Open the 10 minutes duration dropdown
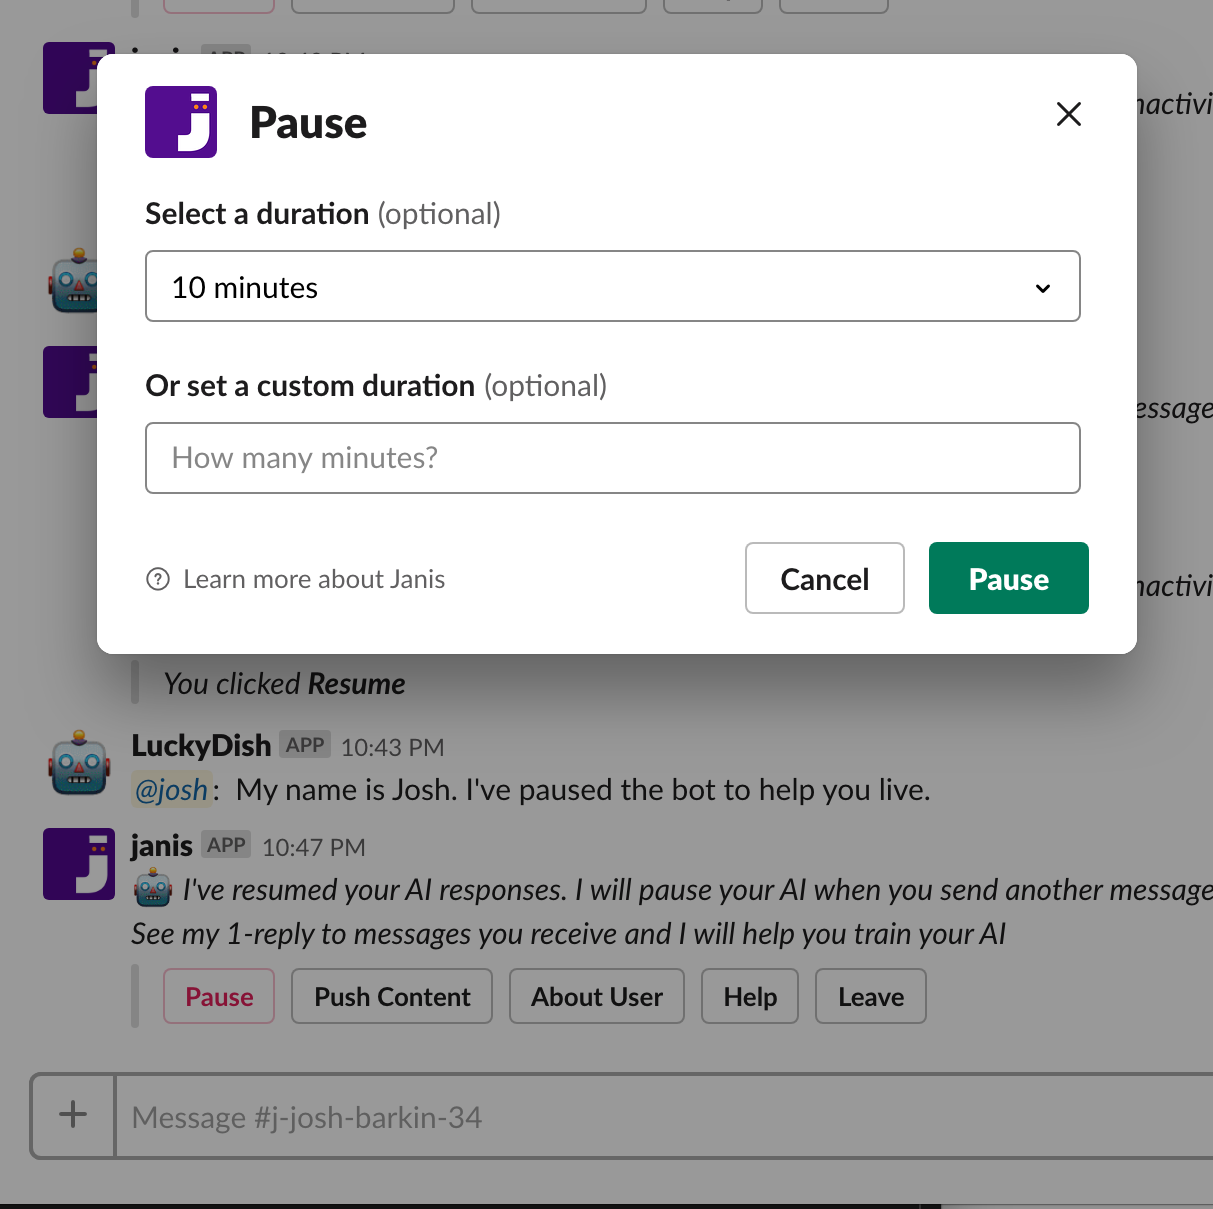 click(x=613, y=286)
